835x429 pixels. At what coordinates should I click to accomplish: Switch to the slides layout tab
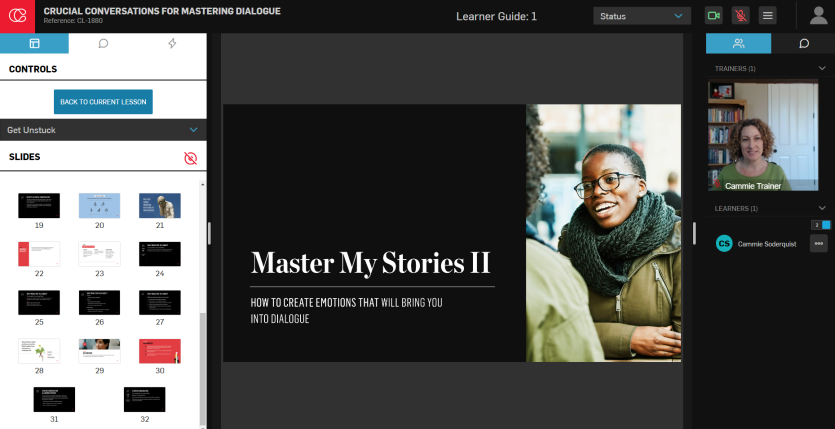34,44
